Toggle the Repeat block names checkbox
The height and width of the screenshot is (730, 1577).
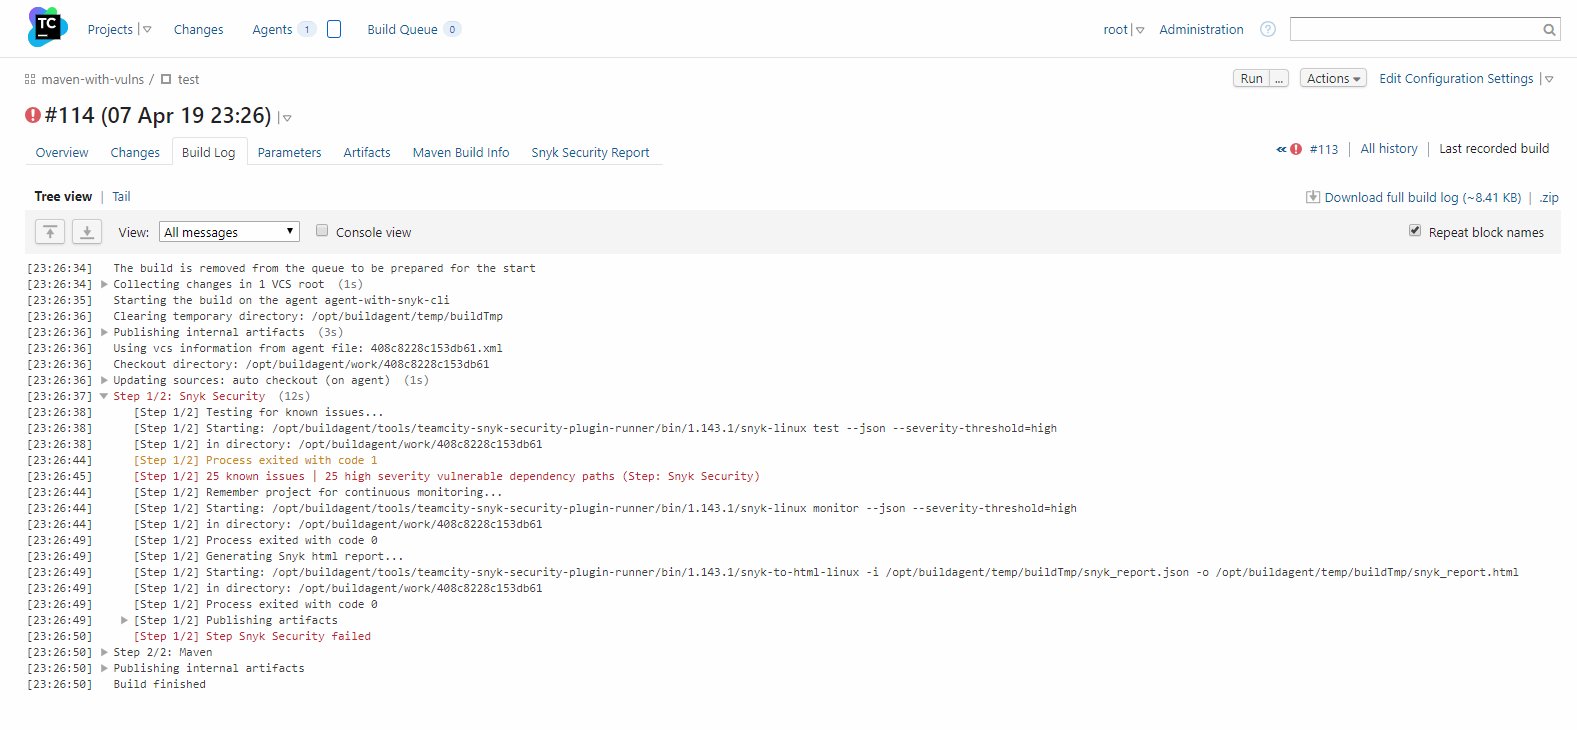[x=1415, y=230]
